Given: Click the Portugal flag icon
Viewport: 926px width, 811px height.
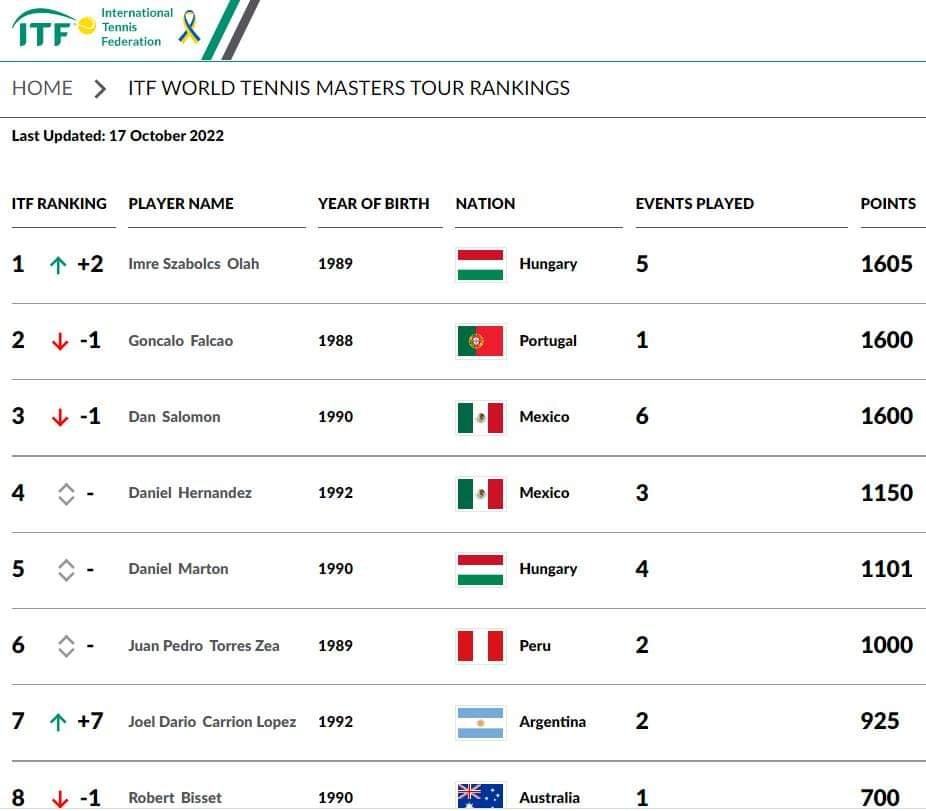Looking at the screenshot, I should 481,341.
